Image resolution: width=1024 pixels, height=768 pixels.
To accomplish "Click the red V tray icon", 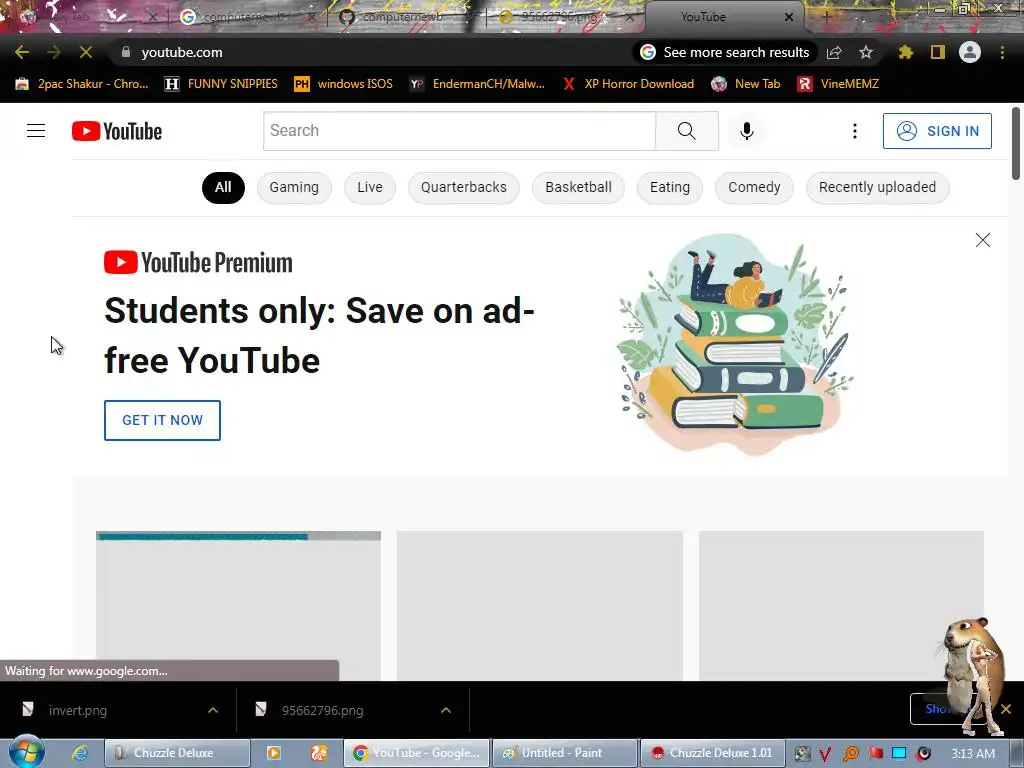I will tap(825, 754).
